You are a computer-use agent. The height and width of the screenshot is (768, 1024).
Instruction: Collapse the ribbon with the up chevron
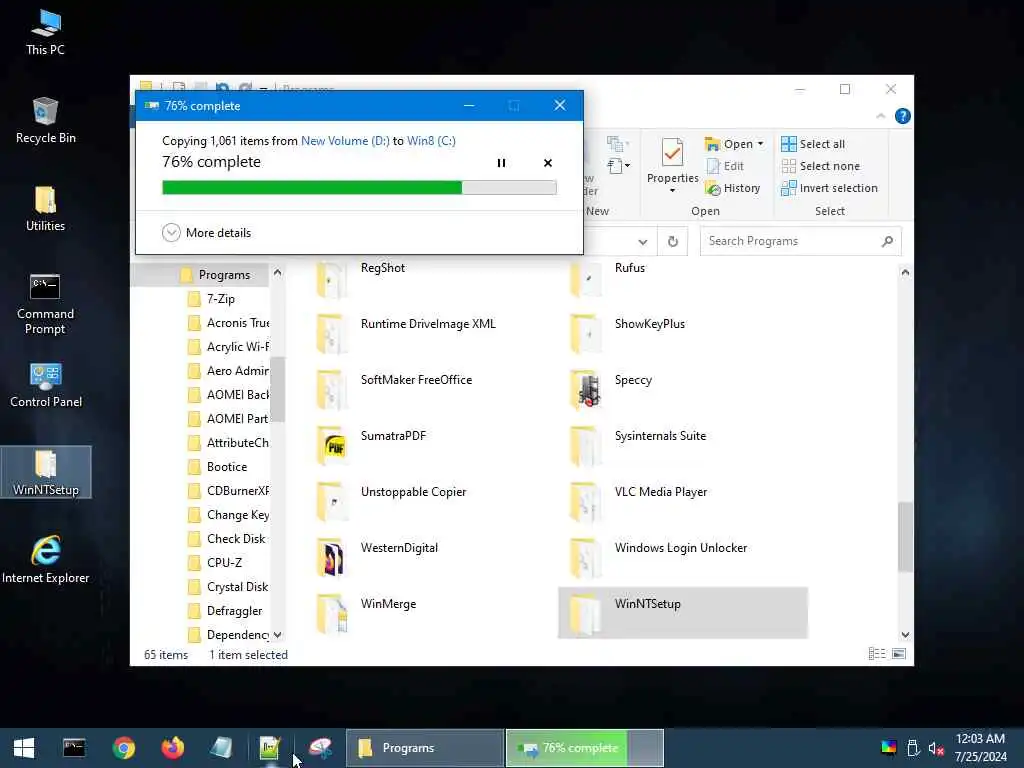tap(880, 116)
